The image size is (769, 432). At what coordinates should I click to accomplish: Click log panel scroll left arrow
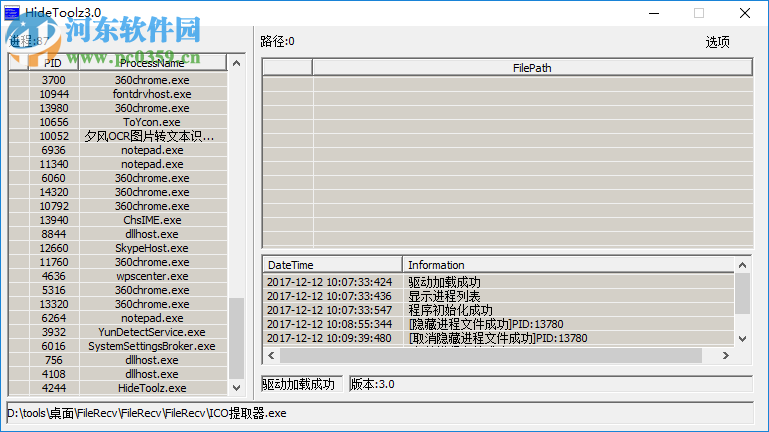click(271, 356)
